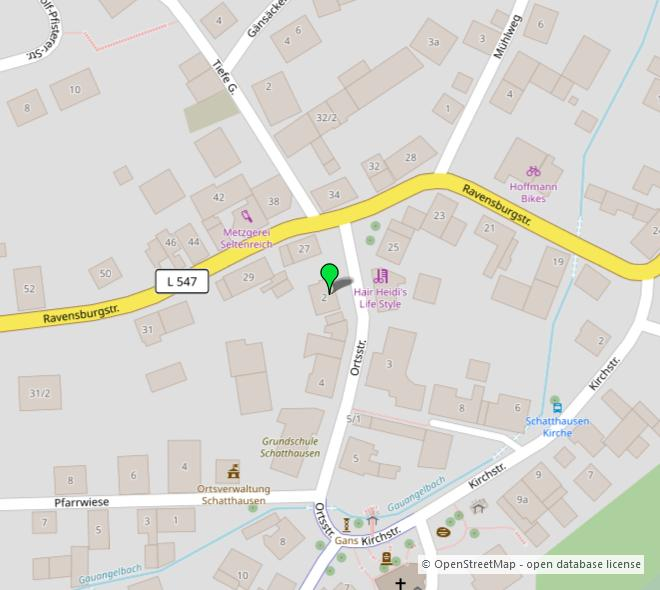Screen dimensions: 660x590
Task: Click the L 547 road shield
Action: point(182,281)
